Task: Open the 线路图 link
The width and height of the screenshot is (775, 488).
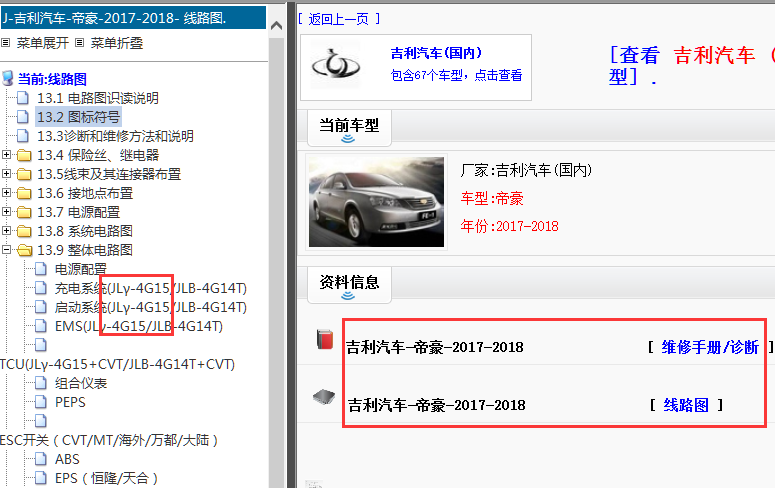Action: (686, 405)
